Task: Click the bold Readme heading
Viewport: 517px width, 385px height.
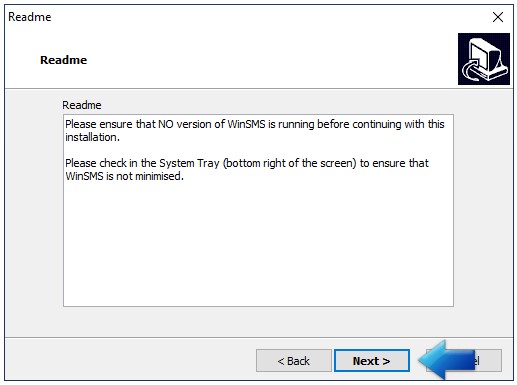Action: 63,60
